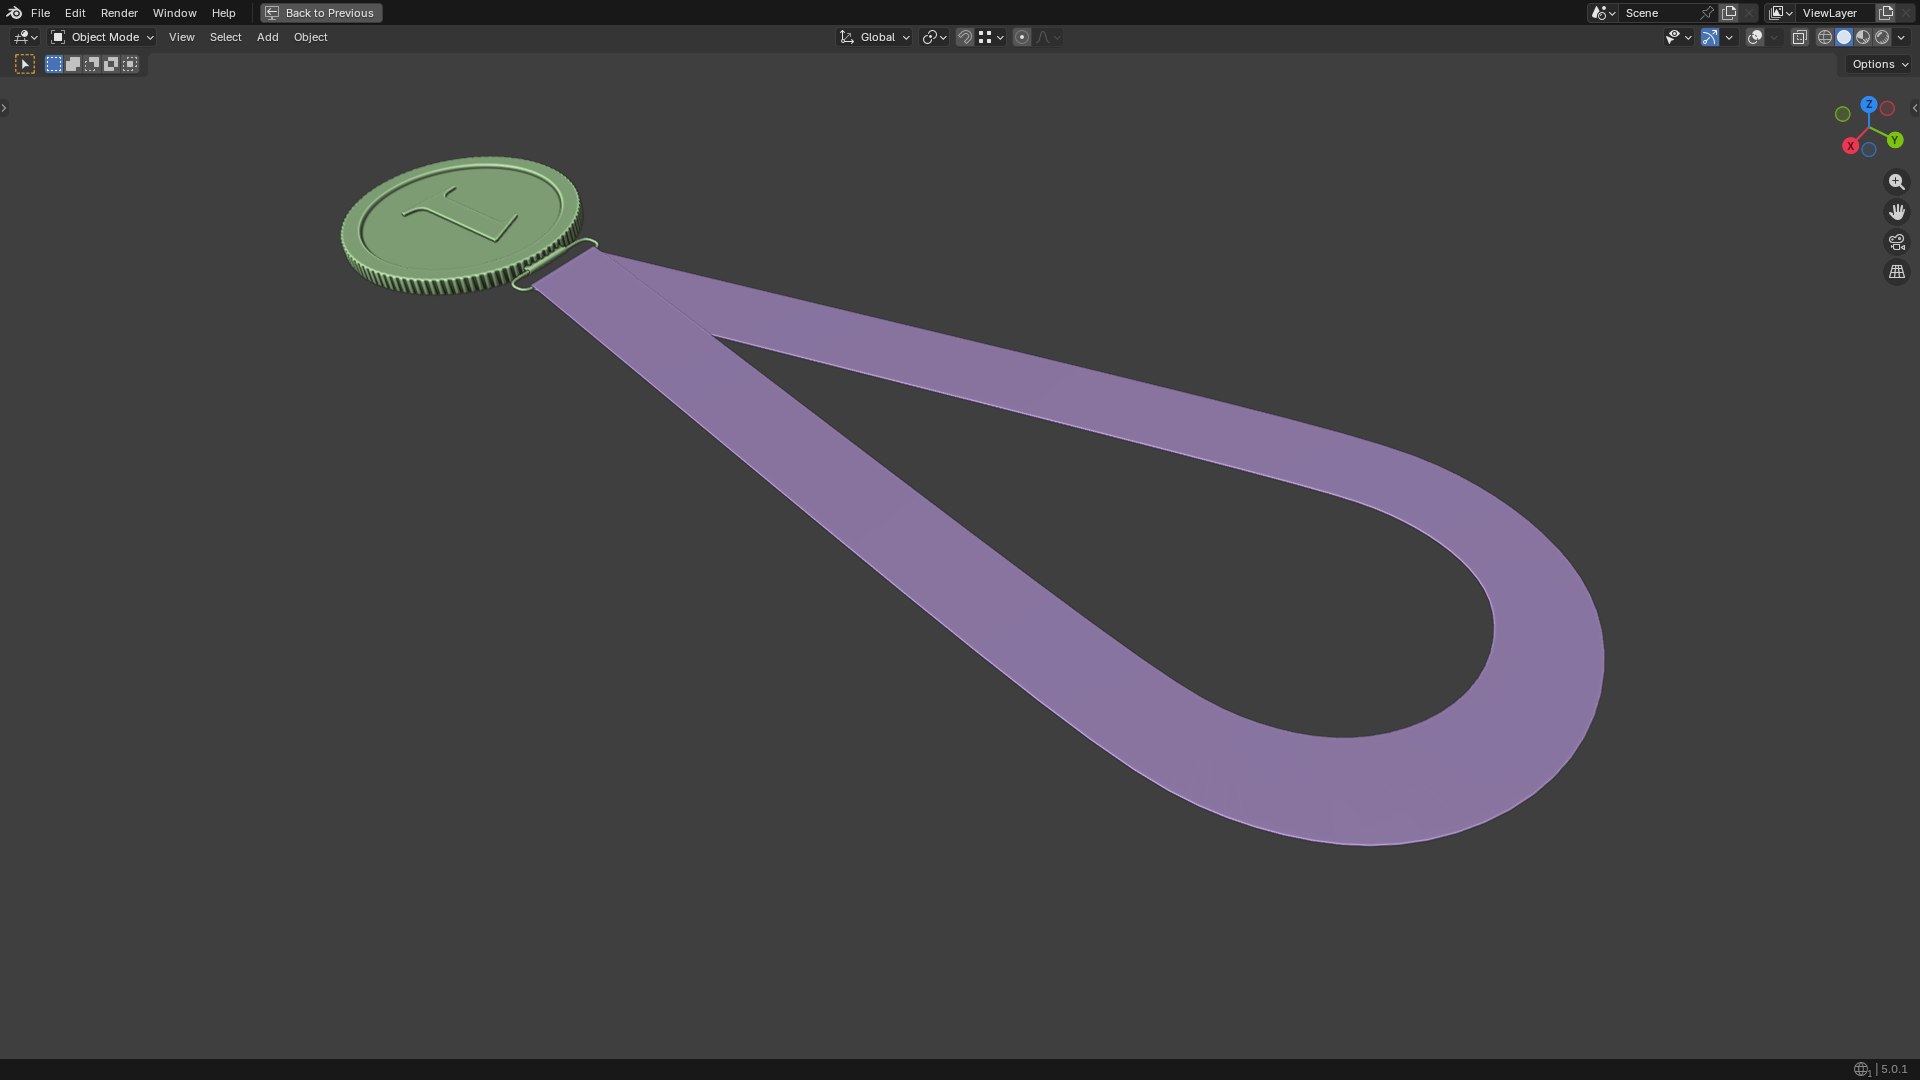Toggle X-ray mode
1920x1080 pixels.
click(1799, 37)
